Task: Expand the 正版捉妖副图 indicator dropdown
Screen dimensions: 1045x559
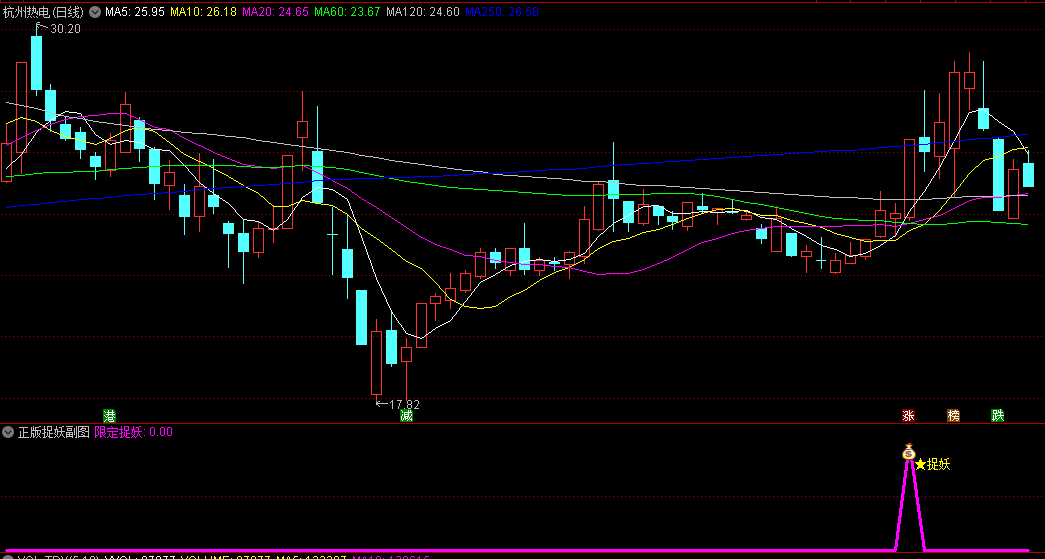Action: 8,432
